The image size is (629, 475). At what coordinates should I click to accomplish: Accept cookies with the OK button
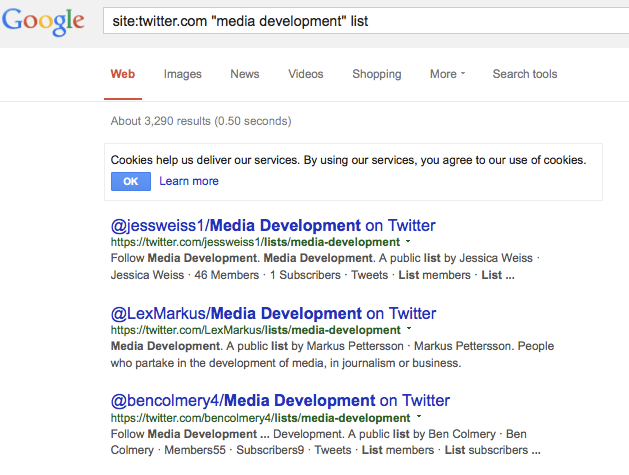pos(131,181)
